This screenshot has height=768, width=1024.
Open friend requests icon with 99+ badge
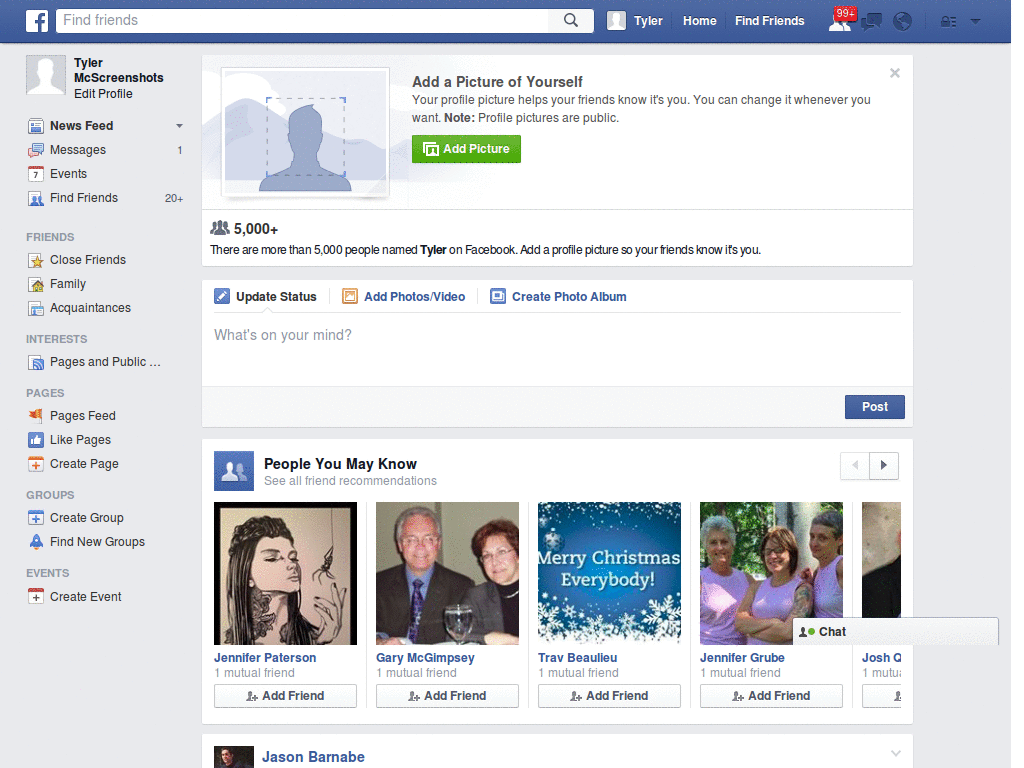point(840,21)
